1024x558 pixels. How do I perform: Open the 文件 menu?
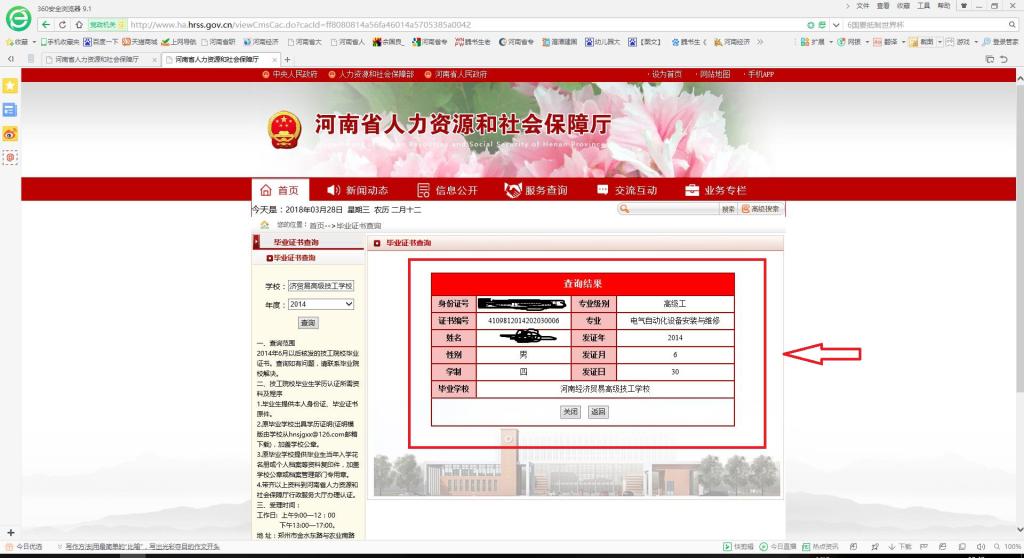pyautogui.click(x=863, y=6)
